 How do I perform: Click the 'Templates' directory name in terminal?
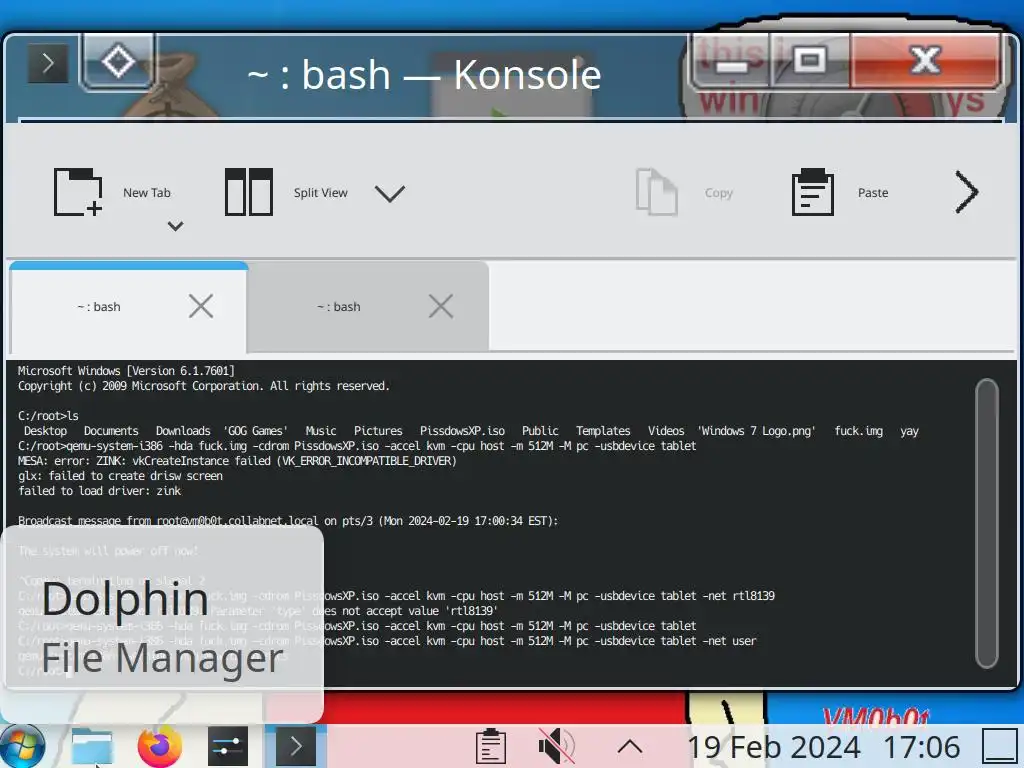click(x=603, y=431)
